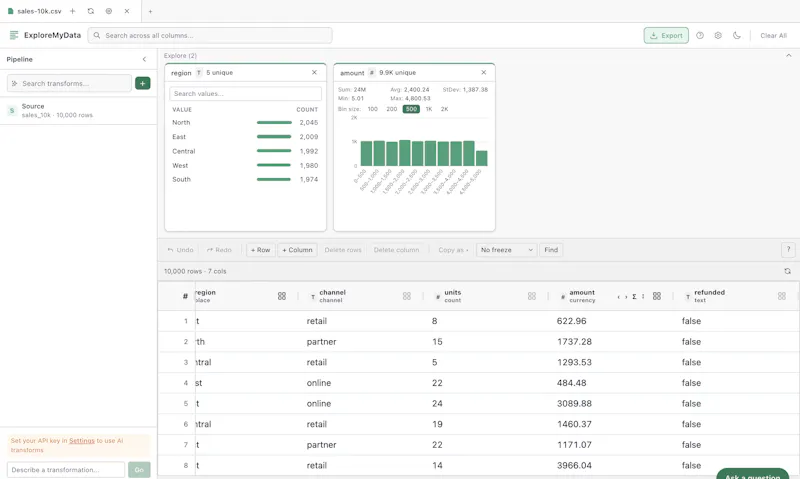Viewport: 800px width, 479px height.
Task: Select the North value row
Action: (245, 122)
